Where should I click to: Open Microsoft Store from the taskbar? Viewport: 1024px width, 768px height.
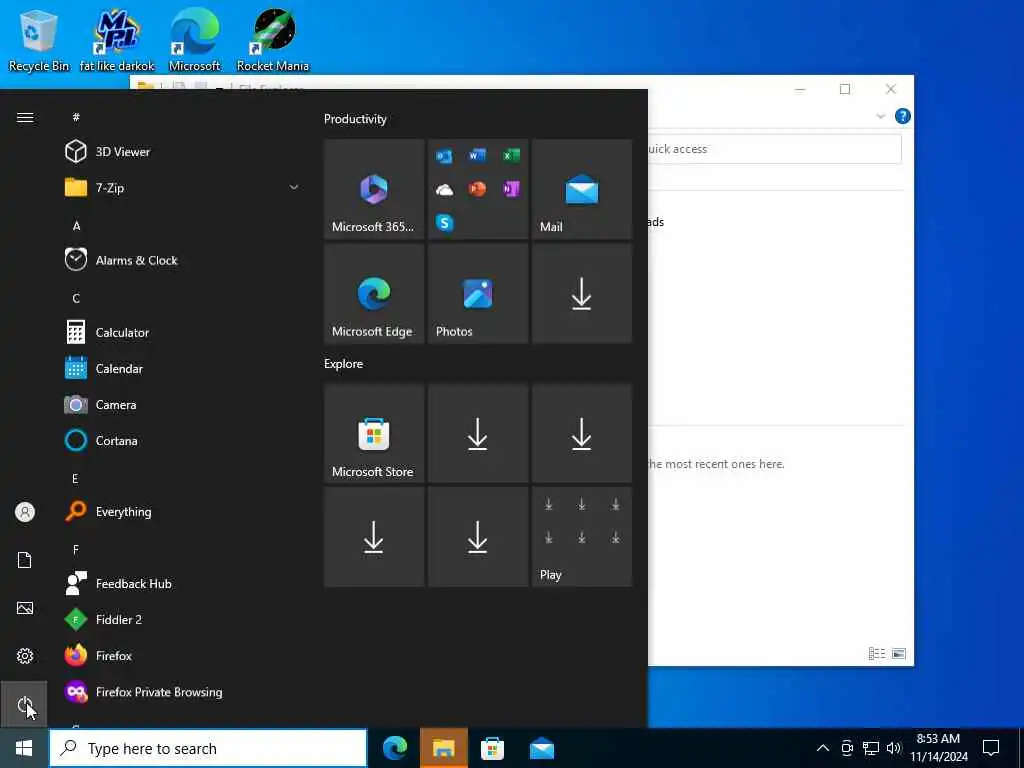click(492, 748)
